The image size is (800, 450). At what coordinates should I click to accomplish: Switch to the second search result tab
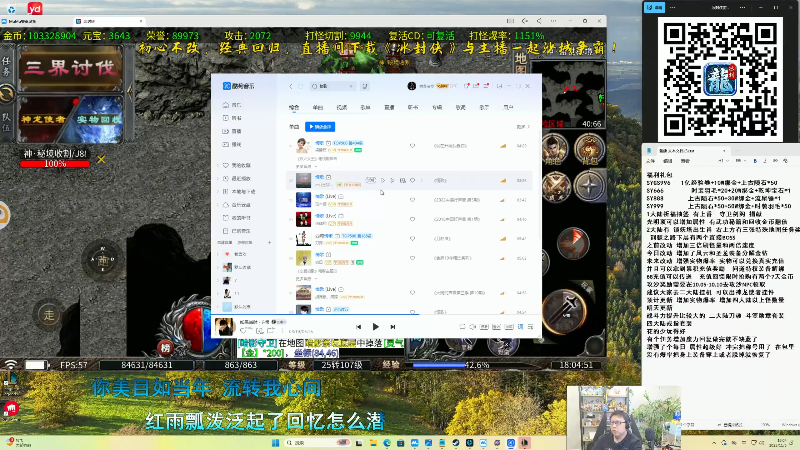click(318, 108)
